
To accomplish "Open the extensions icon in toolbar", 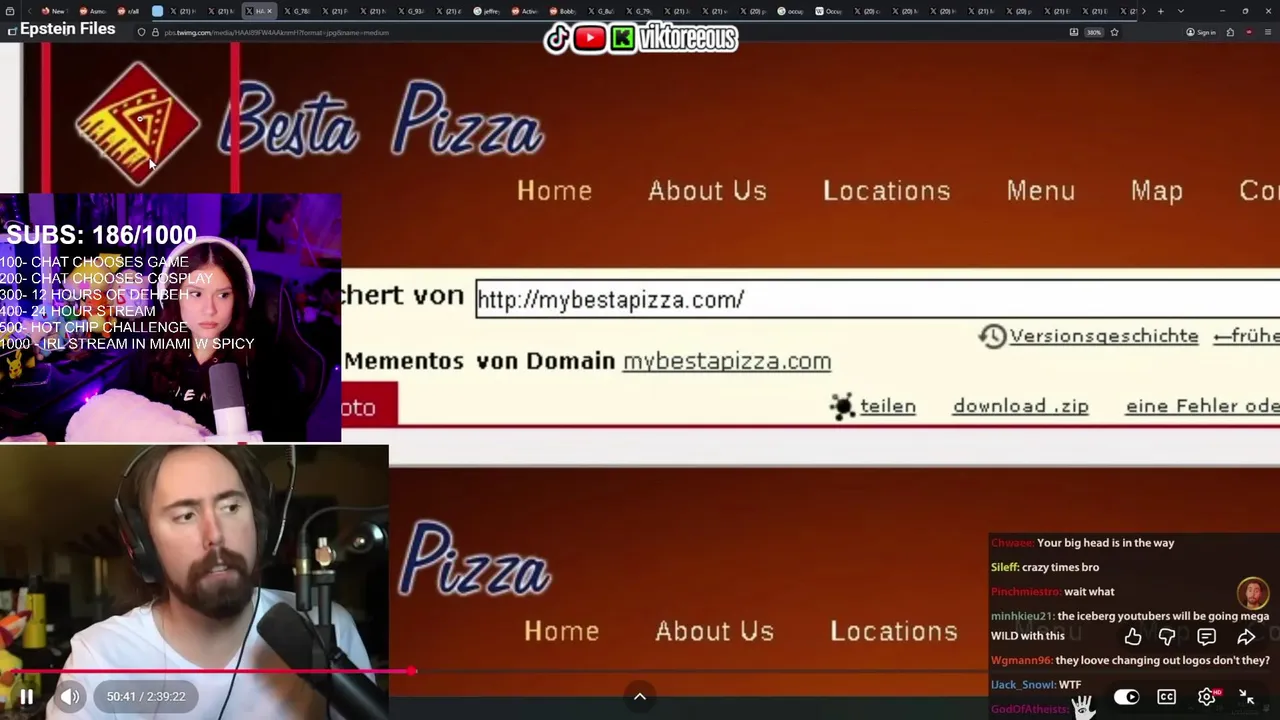I will click(x=1230, y=32).
